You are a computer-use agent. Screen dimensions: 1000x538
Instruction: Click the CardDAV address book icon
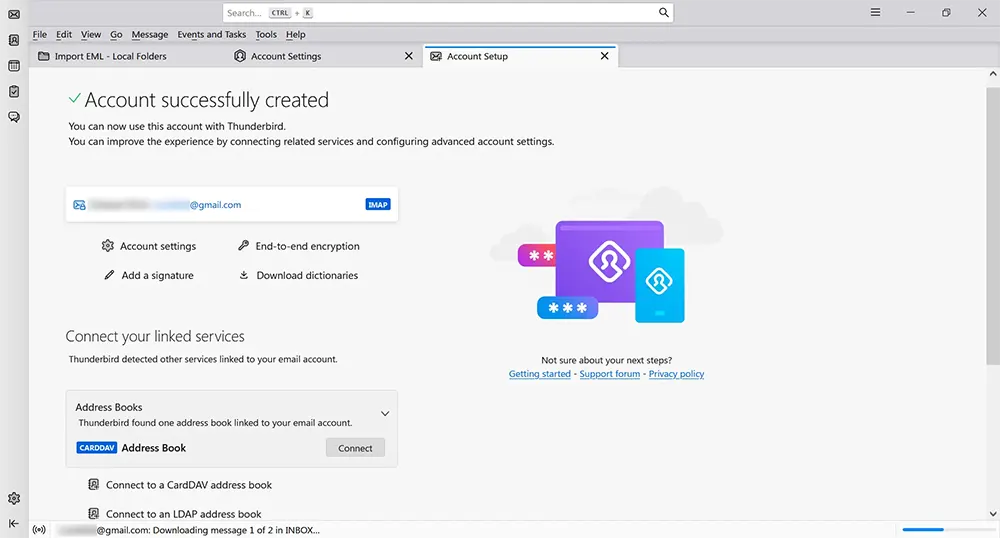[94, 484]
